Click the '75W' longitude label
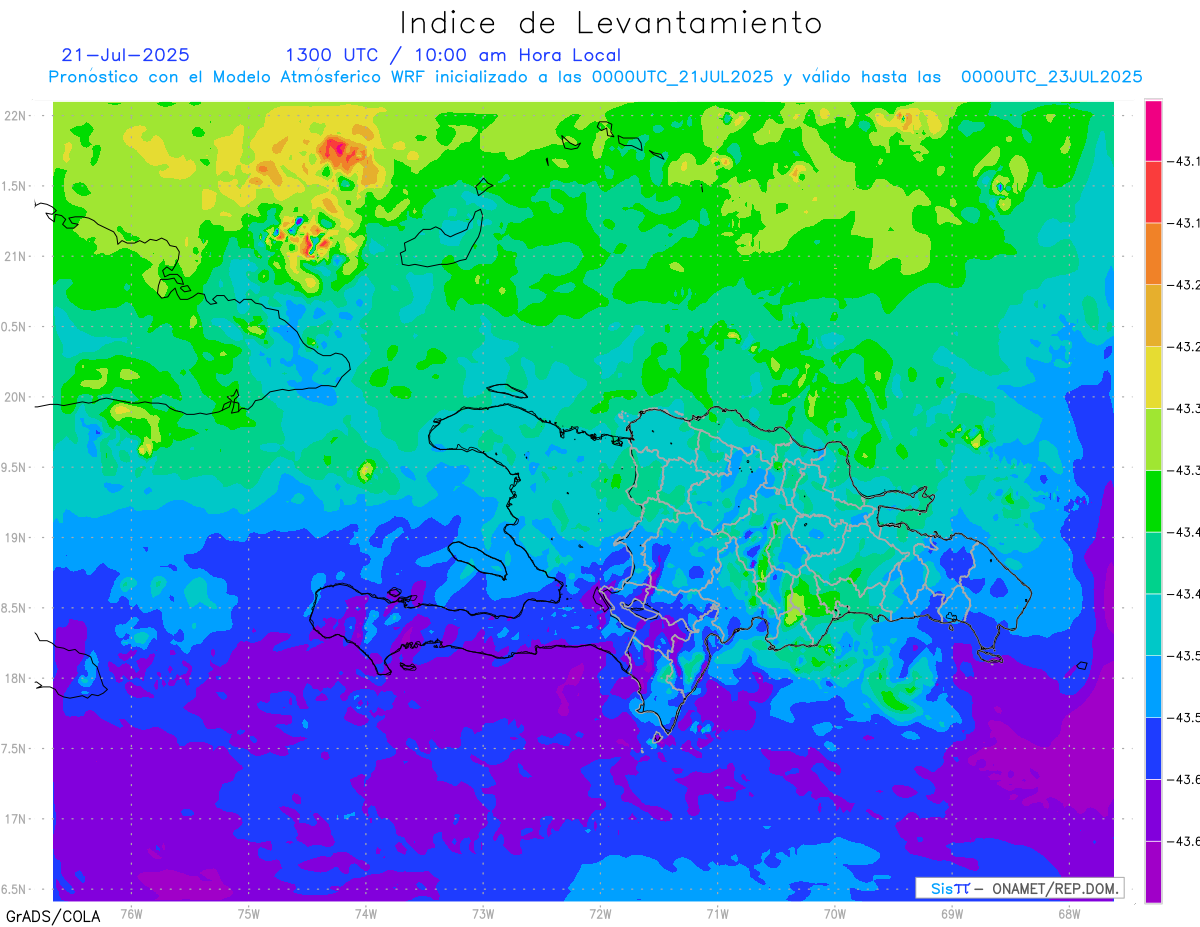 249,913
